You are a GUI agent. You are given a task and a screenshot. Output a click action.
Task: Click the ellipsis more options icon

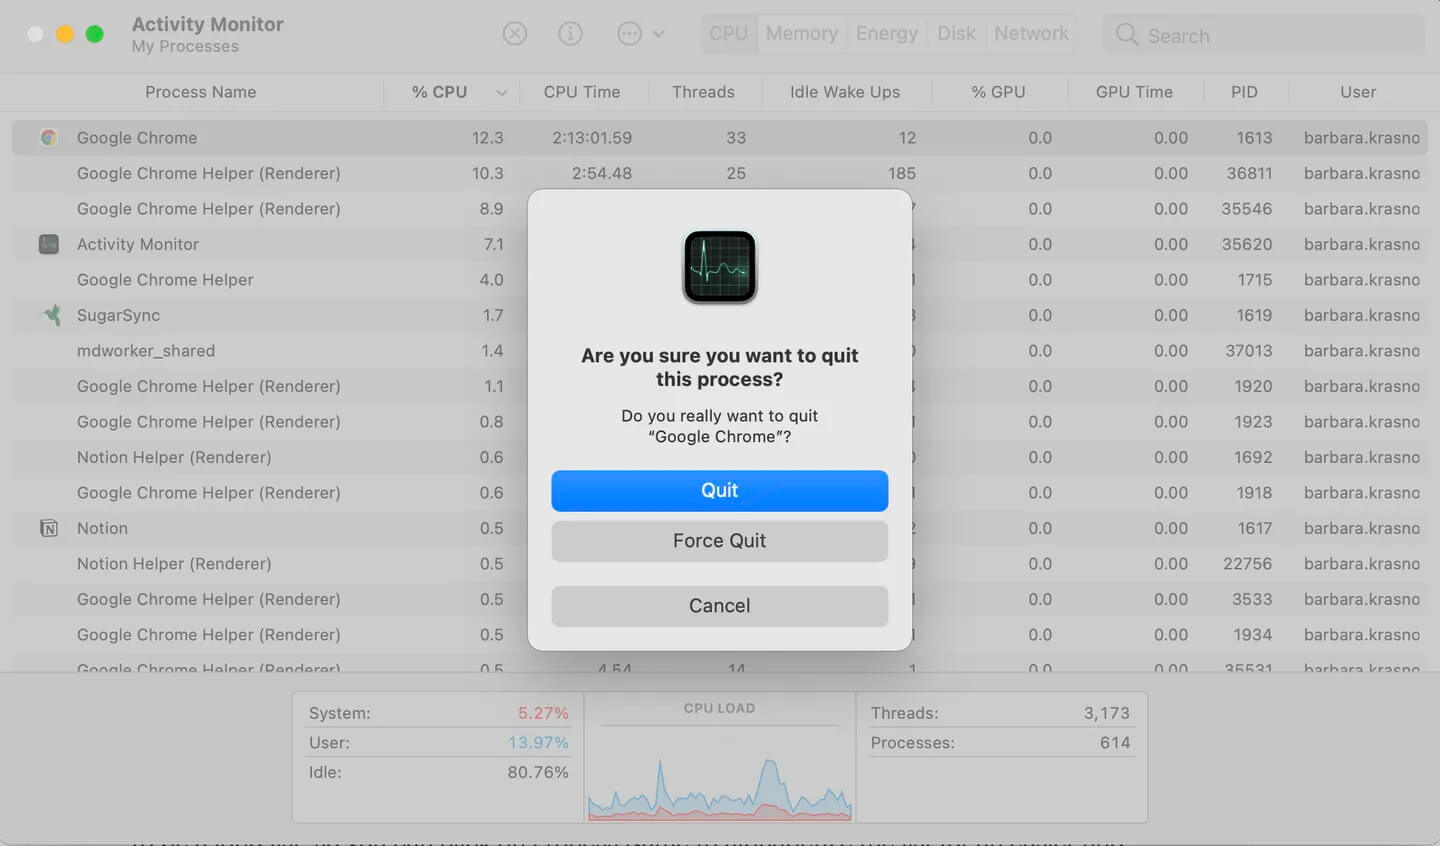[x=629, y=34]
